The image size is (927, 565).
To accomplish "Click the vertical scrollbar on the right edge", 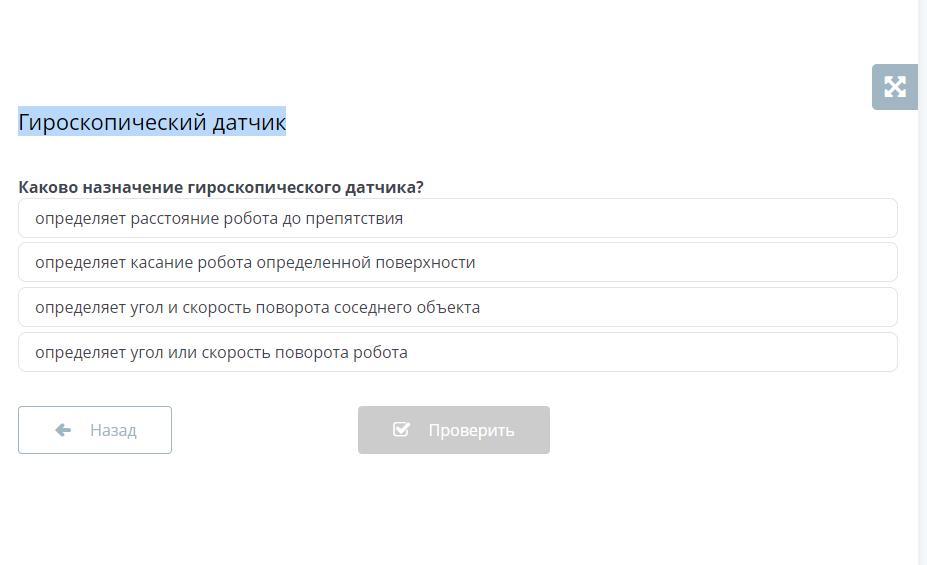I will click(922, 282).
